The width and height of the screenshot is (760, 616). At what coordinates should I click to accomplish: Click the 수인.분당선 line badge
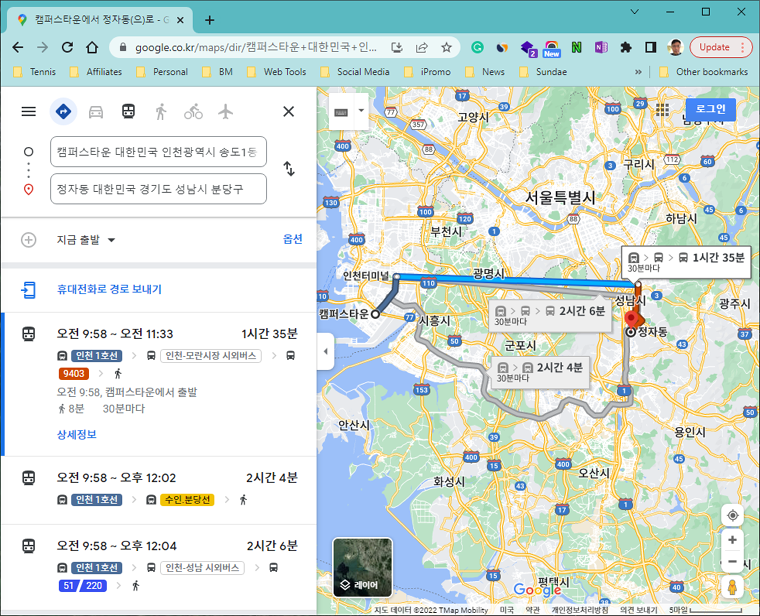tap(187, 500)
